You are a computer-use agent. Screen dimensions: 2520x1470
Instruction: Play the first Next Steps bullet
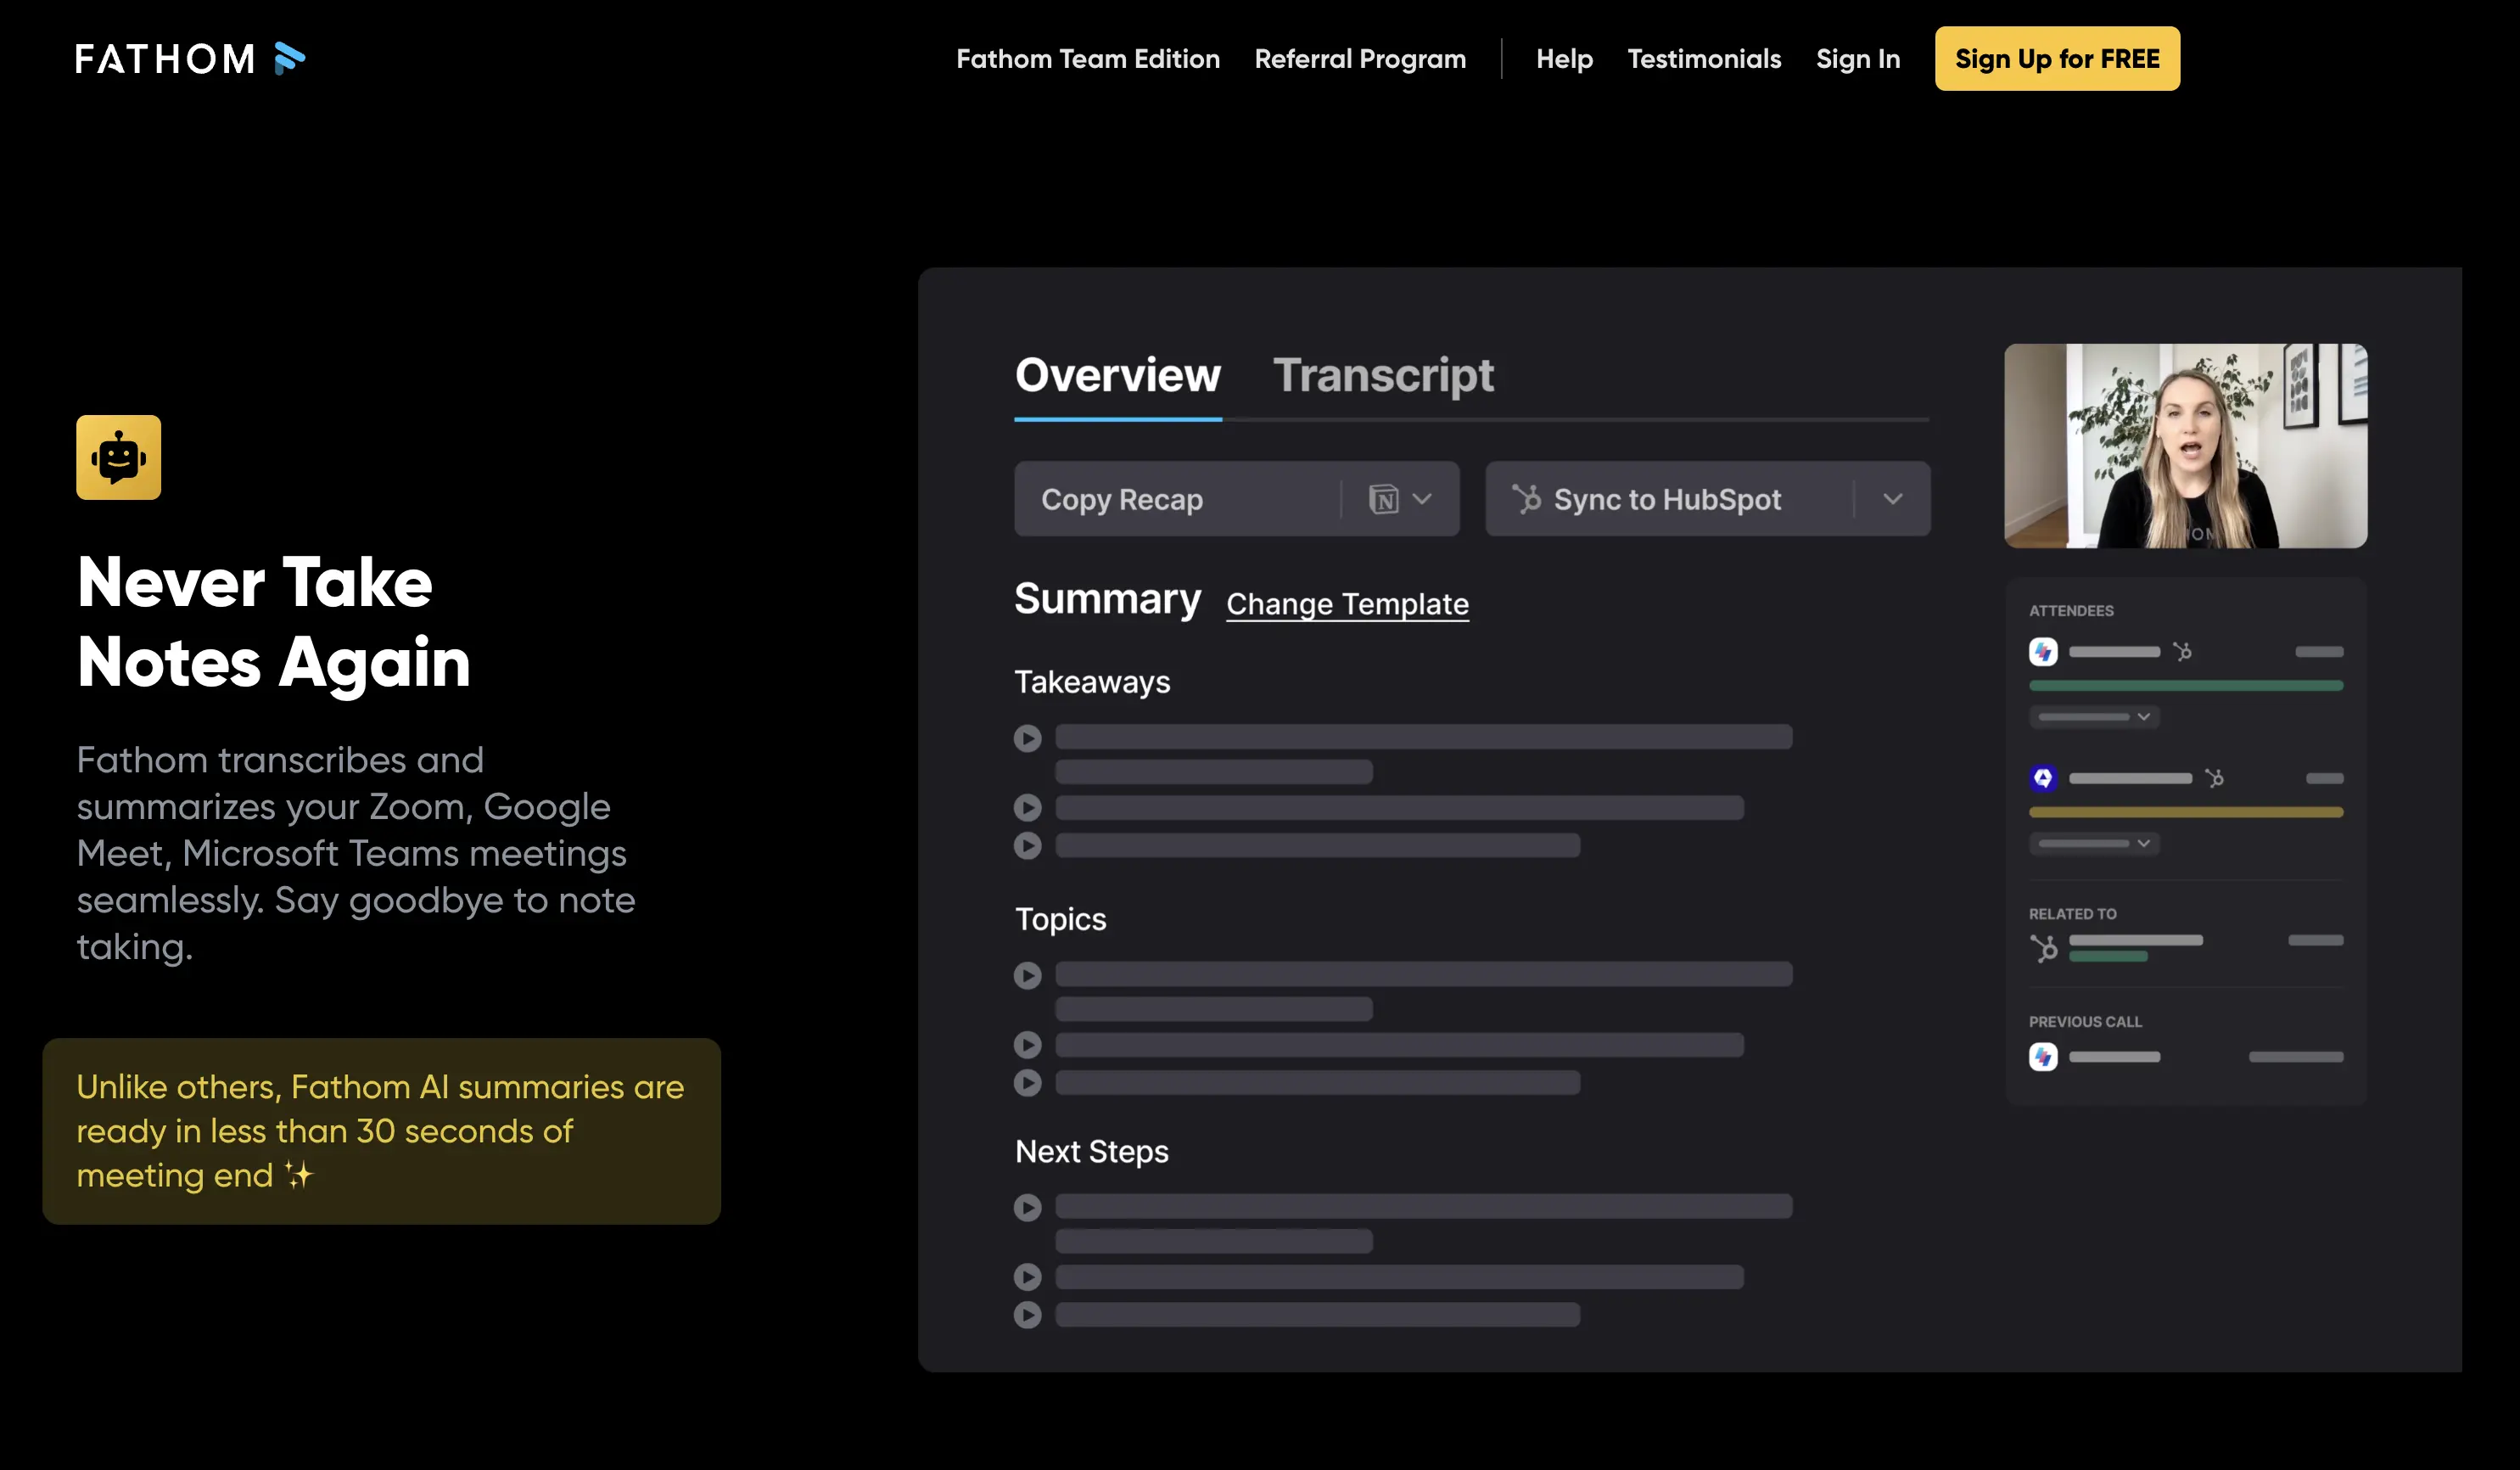coord(1027,1208)
